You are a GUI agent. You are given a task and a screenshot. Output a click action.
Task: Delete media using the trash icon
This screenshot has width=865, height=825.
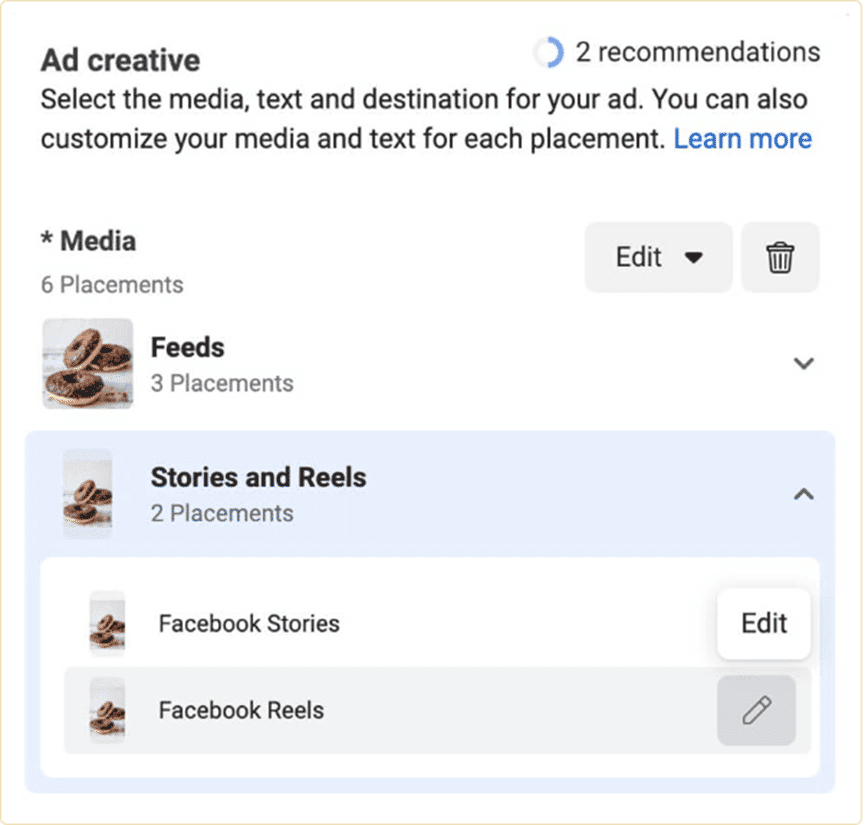tap(780, 258)
